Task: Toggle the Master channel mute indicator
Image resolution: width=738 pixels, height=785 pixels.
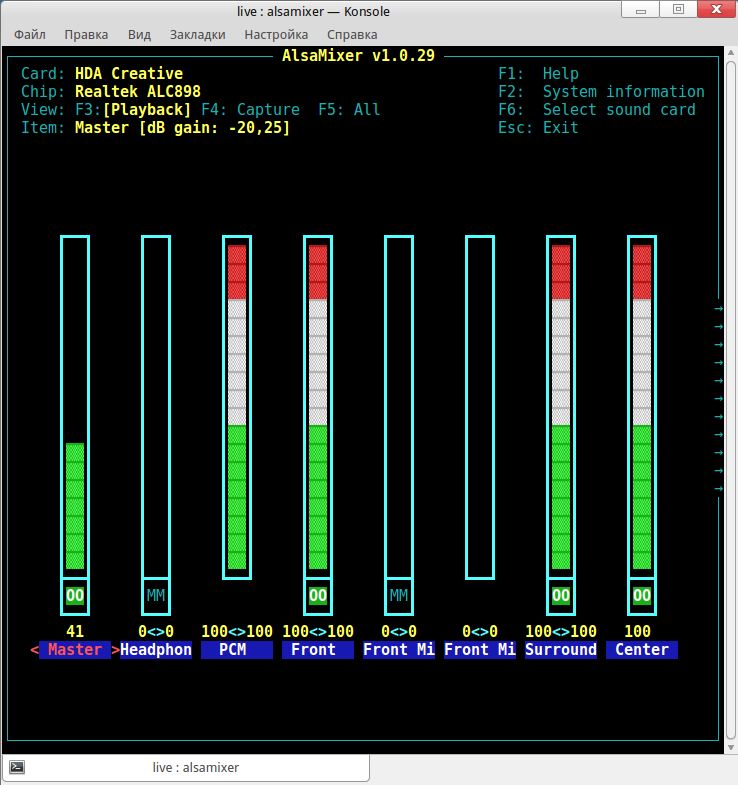Action: [x=75, y=595]
